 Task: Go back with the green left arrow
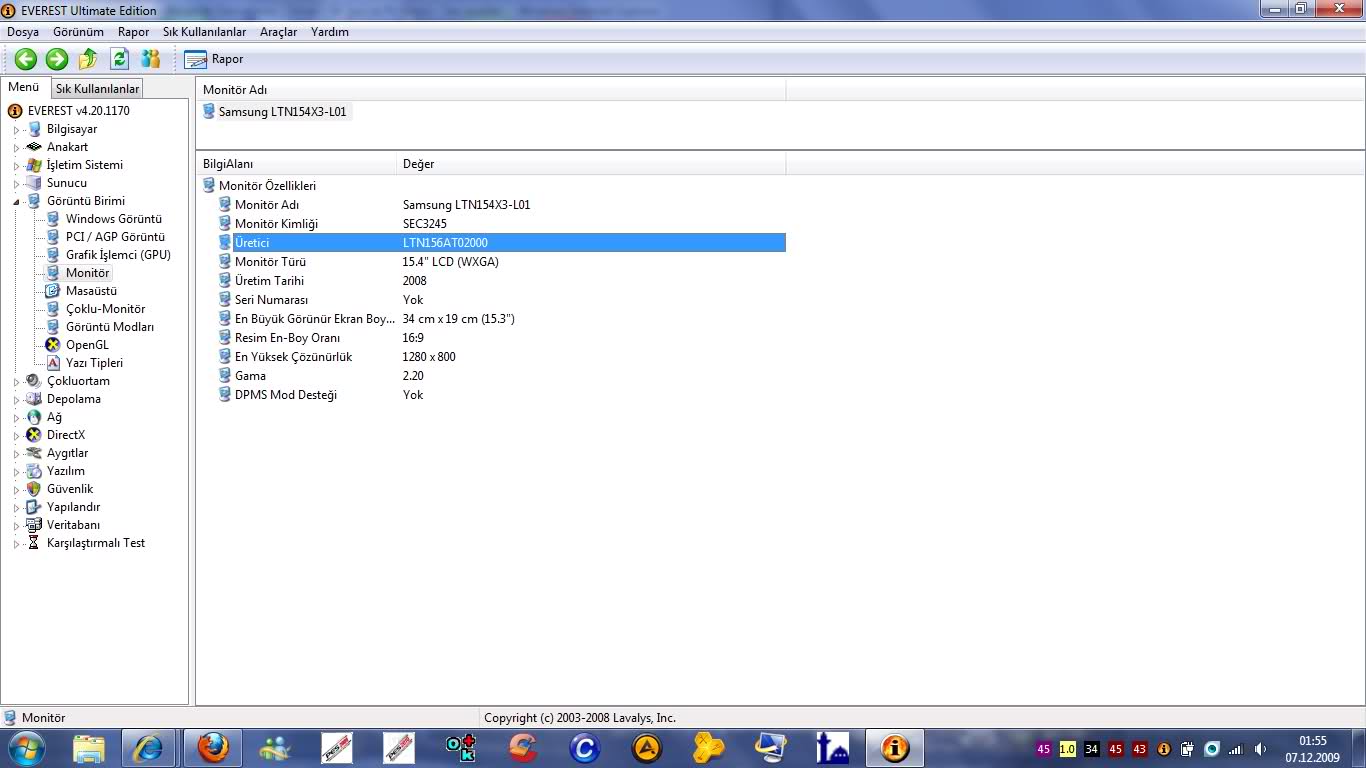[25, 59]
